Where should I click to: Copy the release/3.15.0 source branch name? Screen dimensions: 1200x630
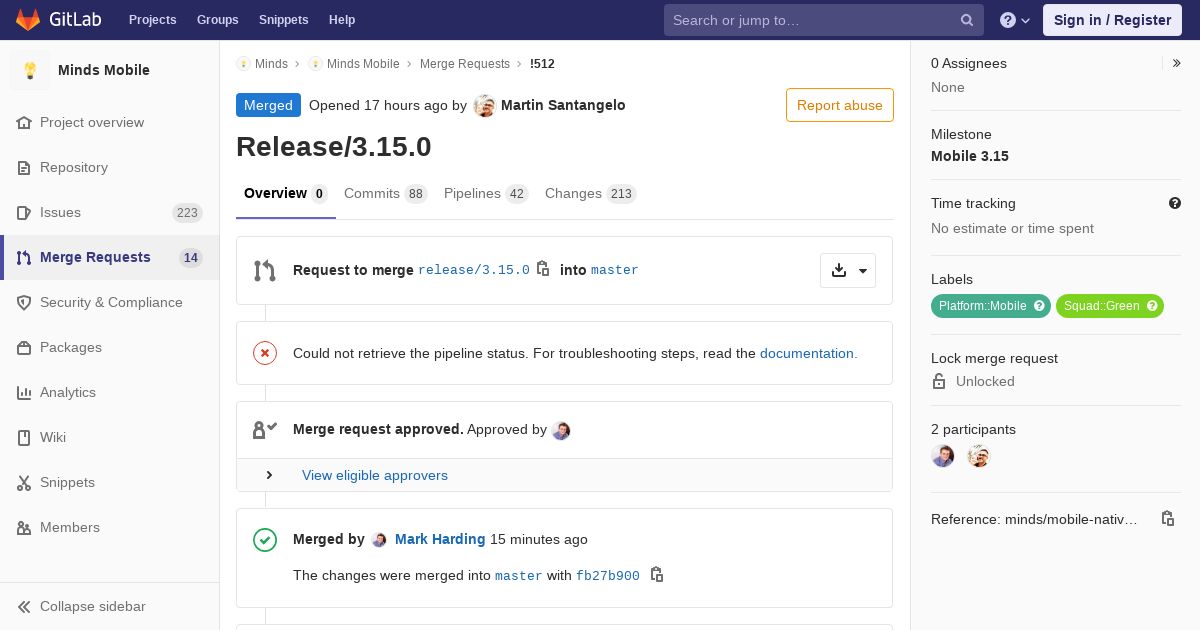point(543,269)
